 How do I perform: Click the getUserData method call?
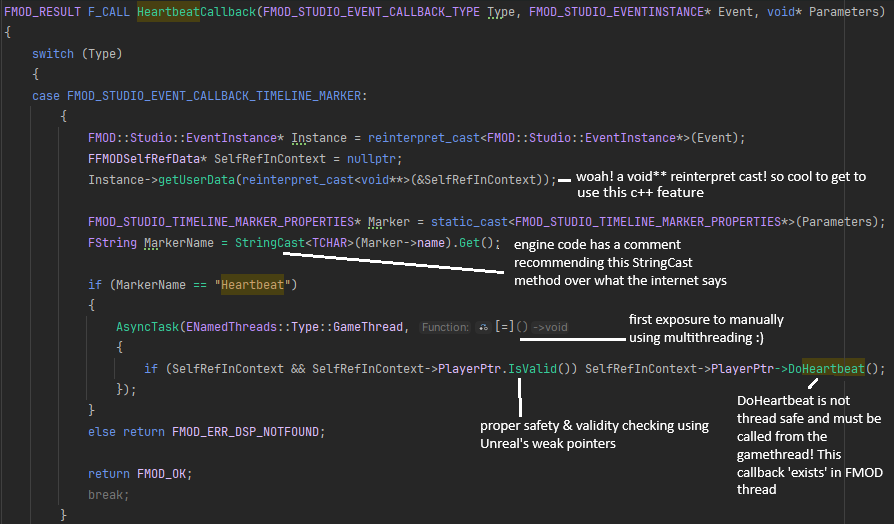pos(196,180)
